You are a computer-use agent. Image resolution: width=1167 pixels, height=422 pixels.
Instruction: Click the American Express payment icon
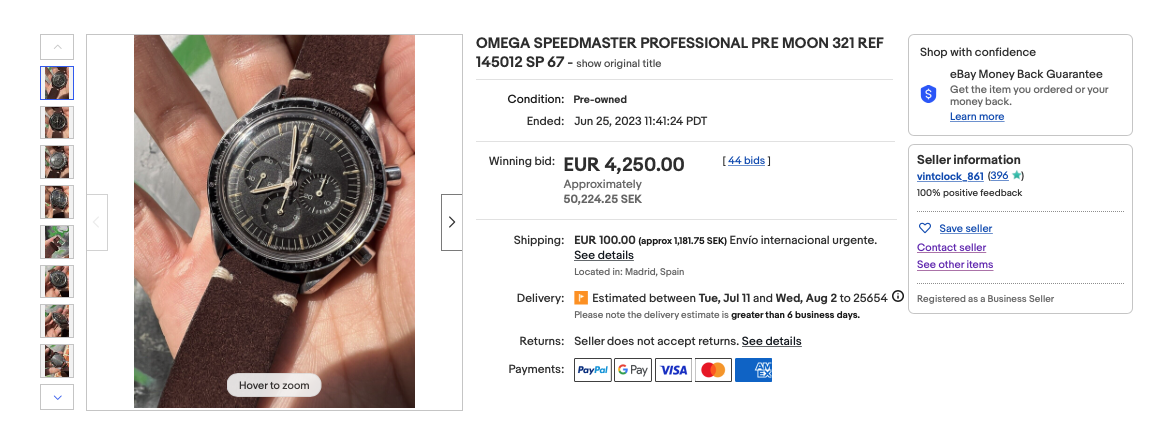pos(753,370)
